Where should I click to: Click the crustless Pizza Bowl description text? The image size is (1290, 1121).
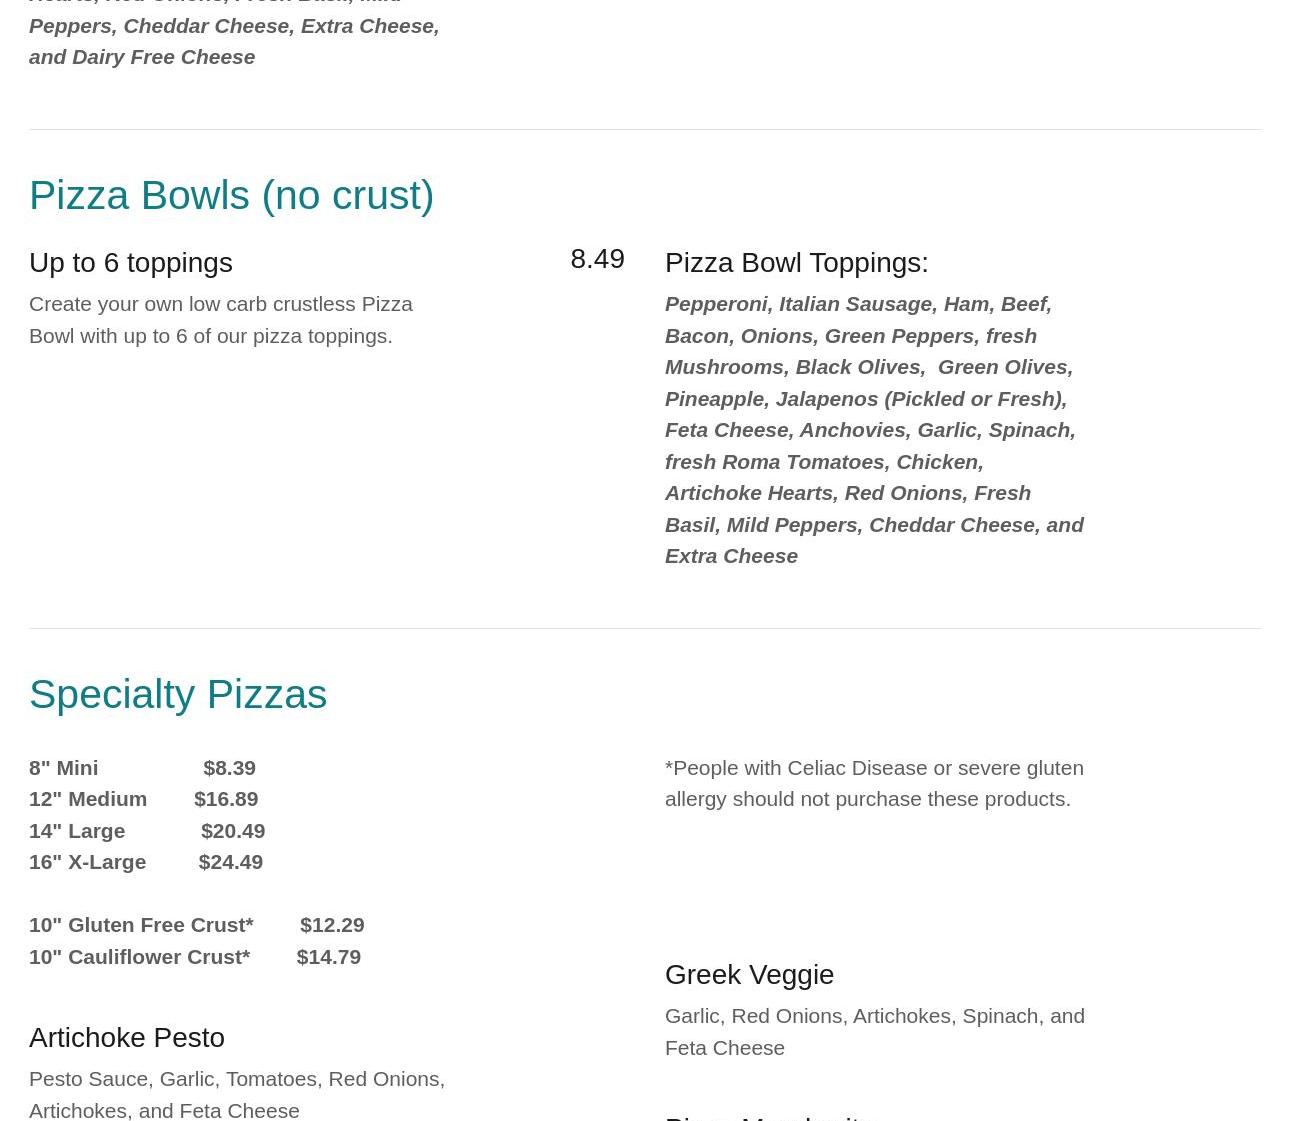point(221,319)
